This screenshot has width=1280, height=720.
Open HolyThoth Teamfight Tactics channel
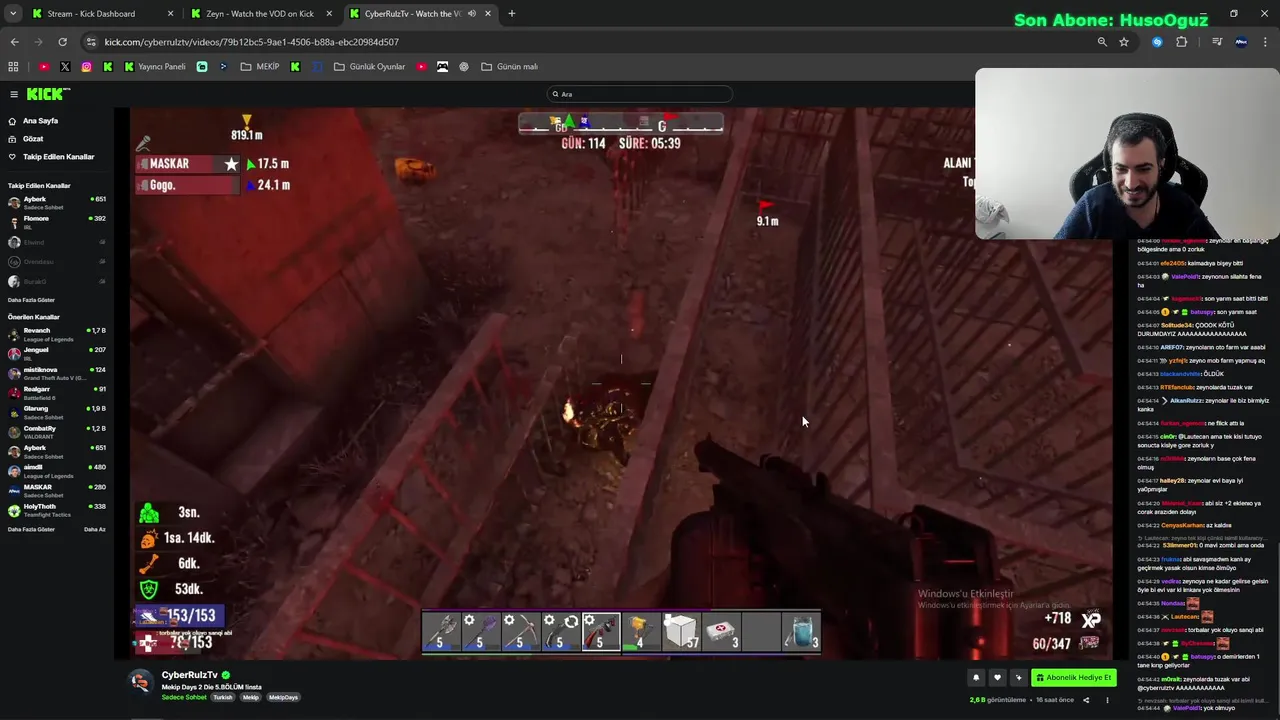pos(57,509)
